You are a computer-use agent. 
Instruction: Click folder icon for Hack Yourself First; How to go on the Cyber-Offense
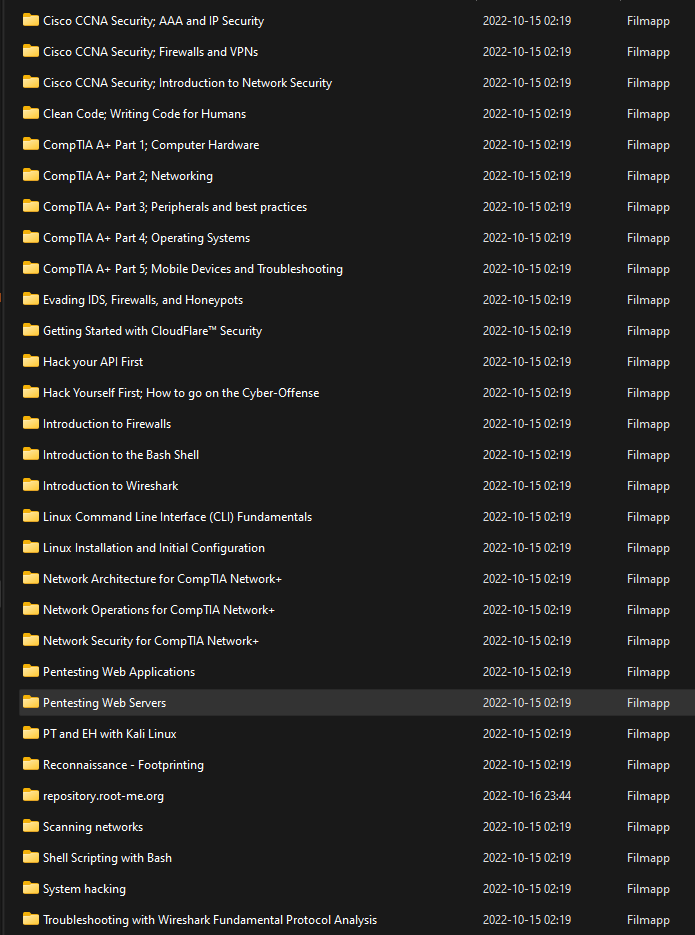31,392
